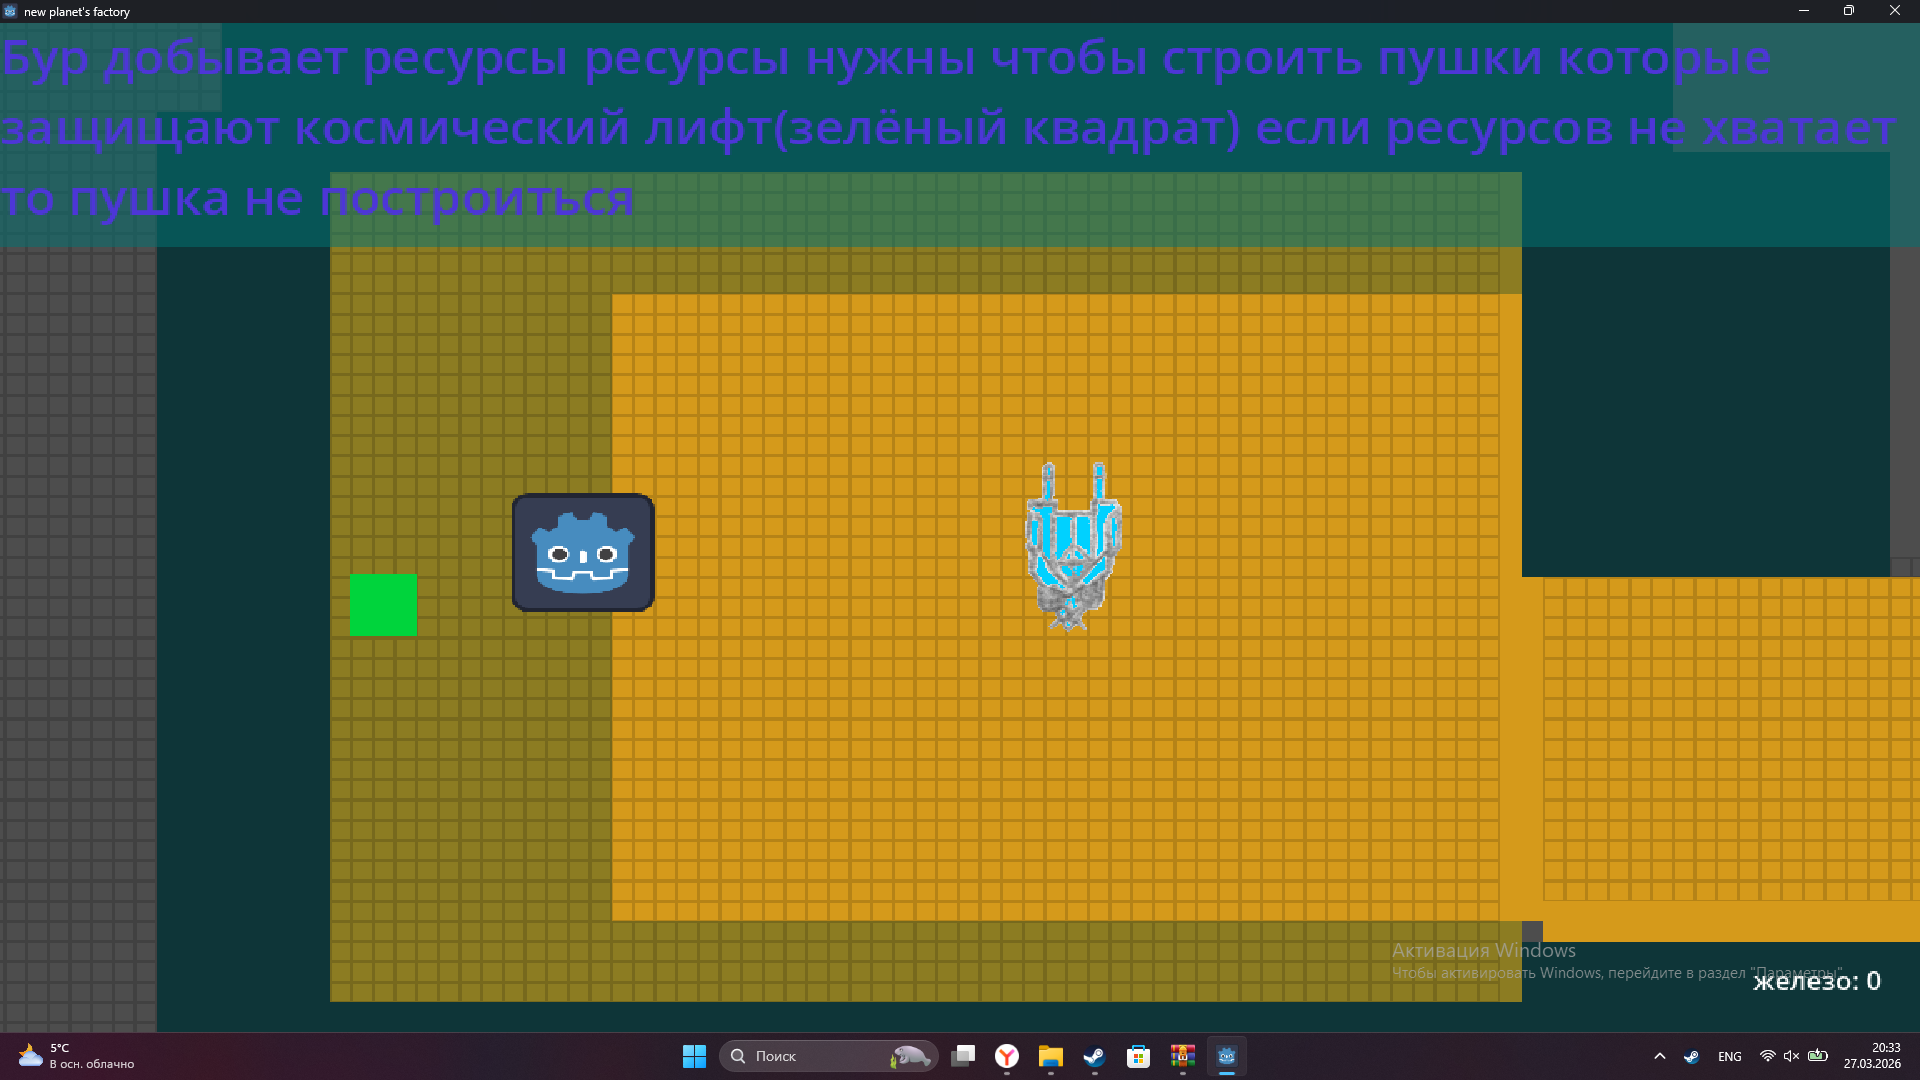Click the Steam system tray icon
This screenshot has height=1080, width=1920.
click(x=1691, y=1056)
